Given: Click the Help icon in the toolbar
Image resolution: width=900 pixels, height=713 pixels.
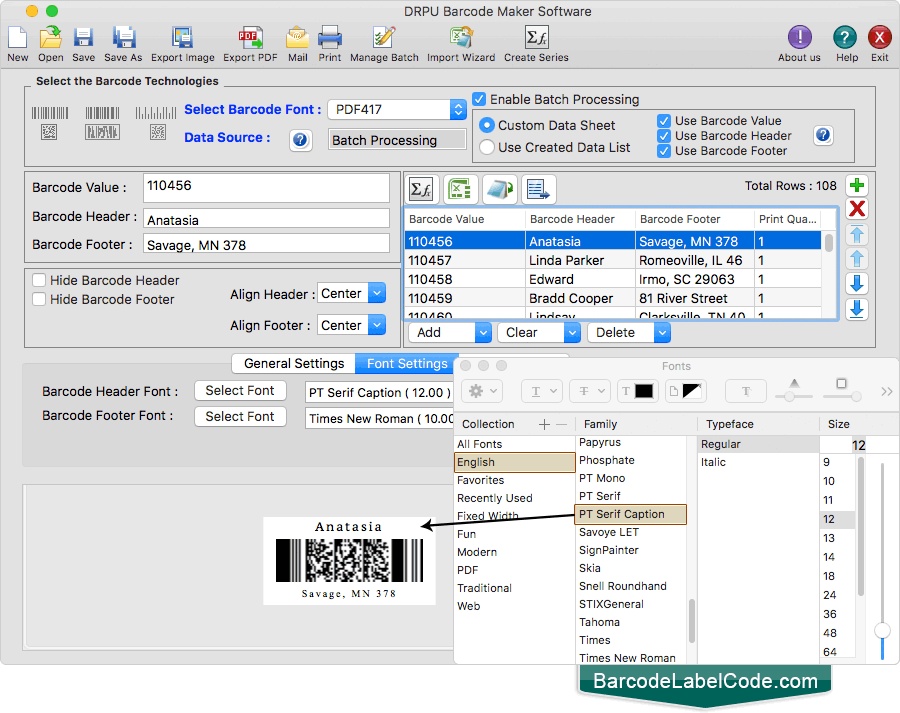Looking at the screenshot, I should pyautogui.click(x=844, y=38).
